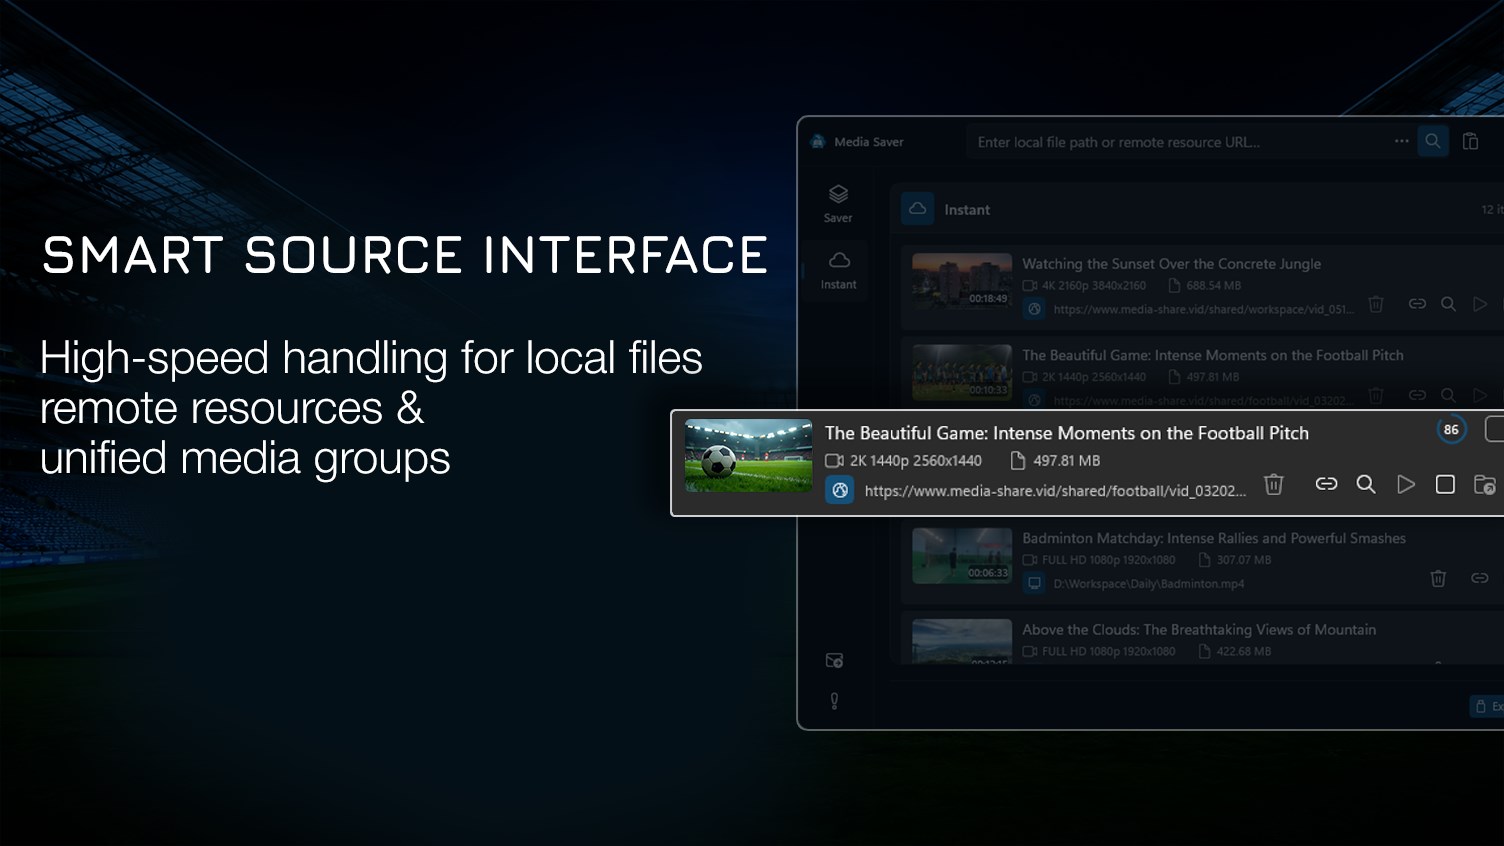Click the source icon in the highlighted football card

pyautogui.click(x=839, y=490)
